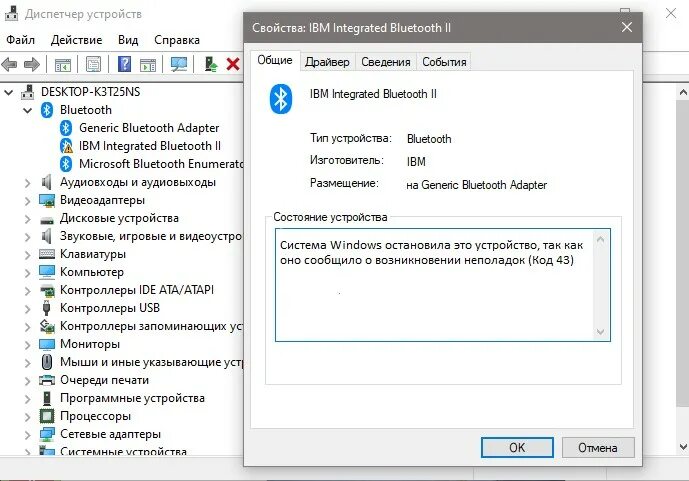Expand Мыши и иные указывающие устройства

point(28,362)
